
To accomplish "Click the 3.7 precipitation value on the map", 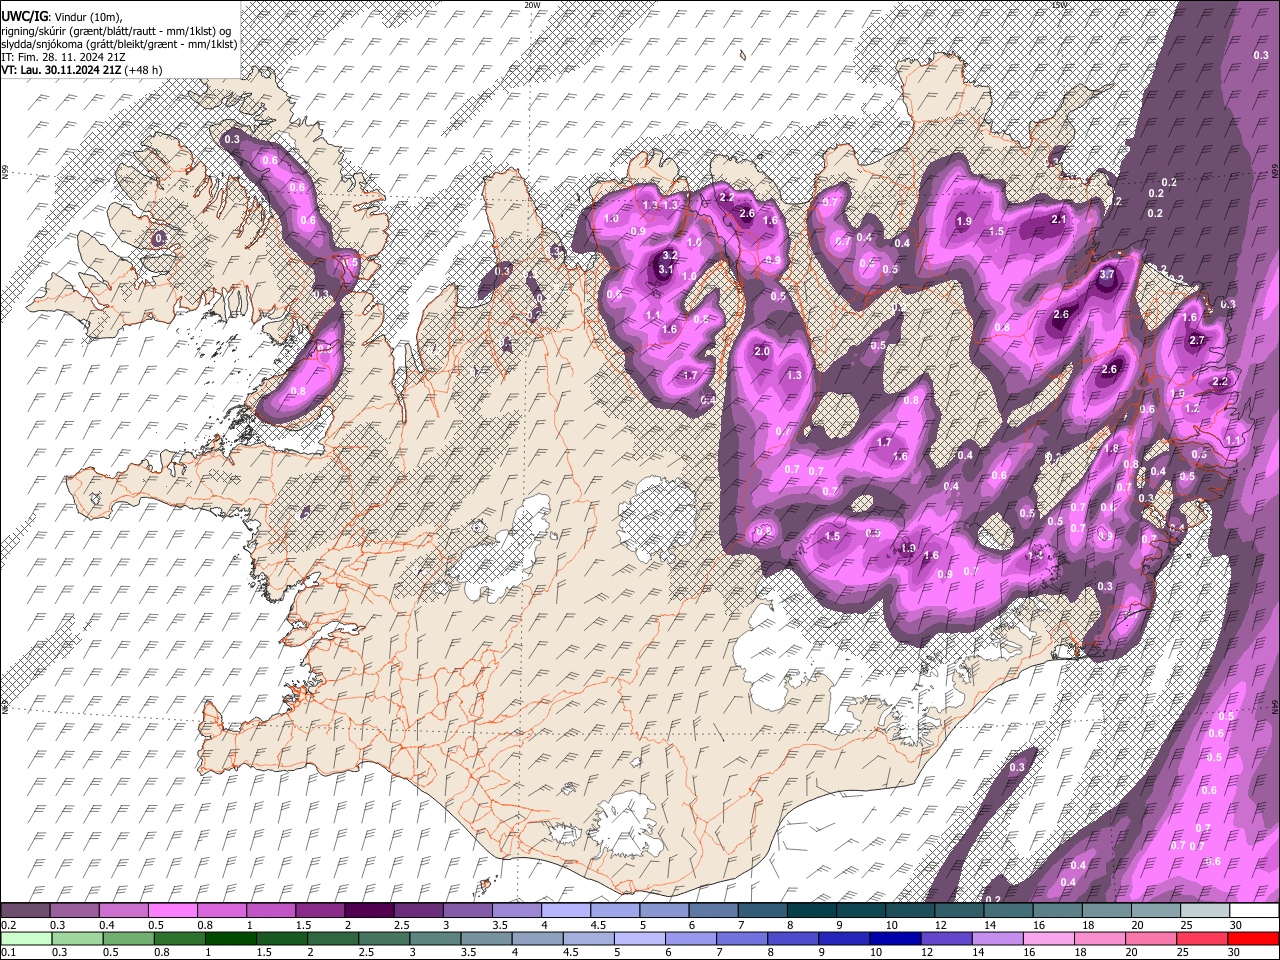I will [1107, 274].
